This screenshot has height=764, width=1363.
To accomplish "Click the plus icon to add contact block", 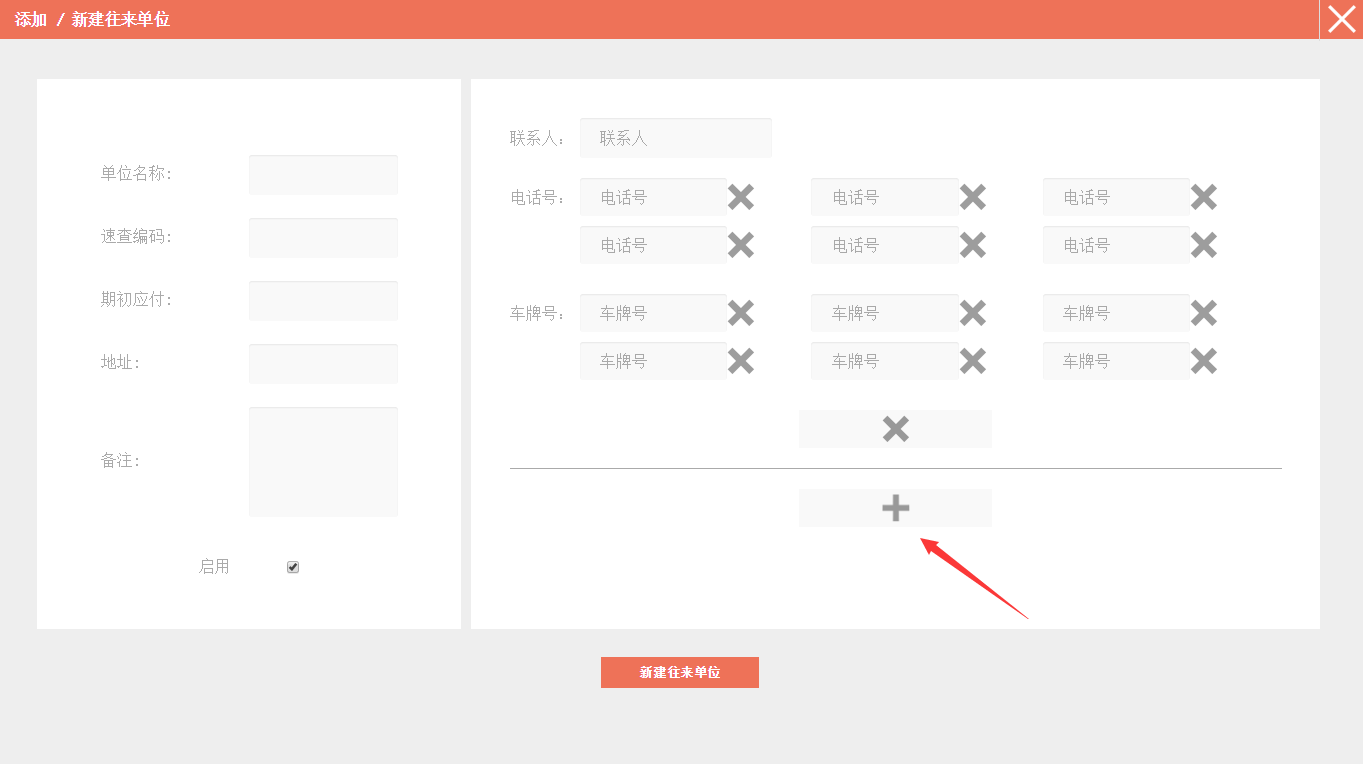I will (x=895, y=508).
